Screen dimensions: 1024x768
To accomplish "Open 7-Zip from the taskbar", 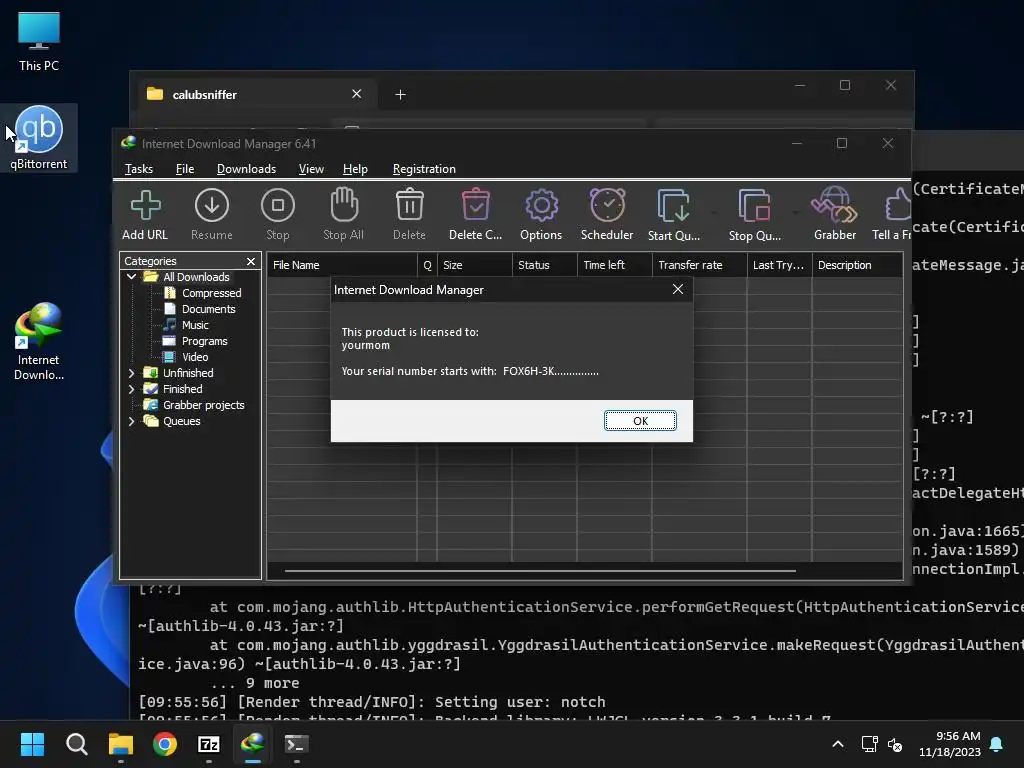I will pyautogui.click(x=209, y=744).
